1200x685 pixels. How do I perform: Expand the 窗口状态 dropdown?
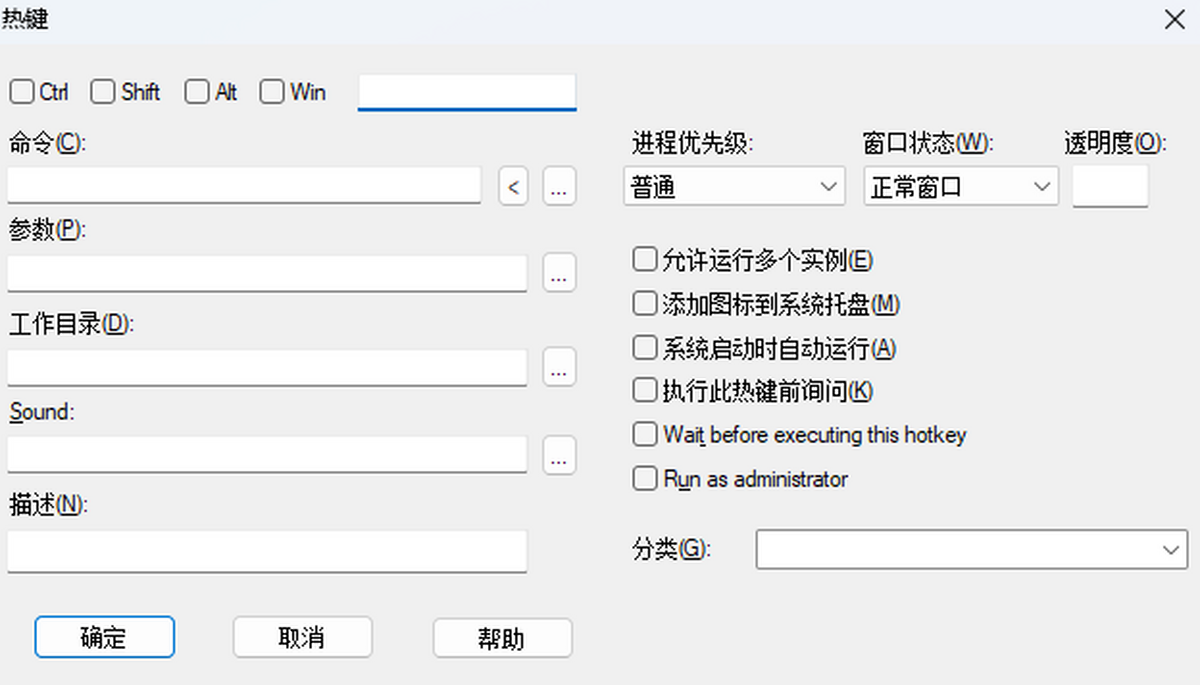(960, 187)
